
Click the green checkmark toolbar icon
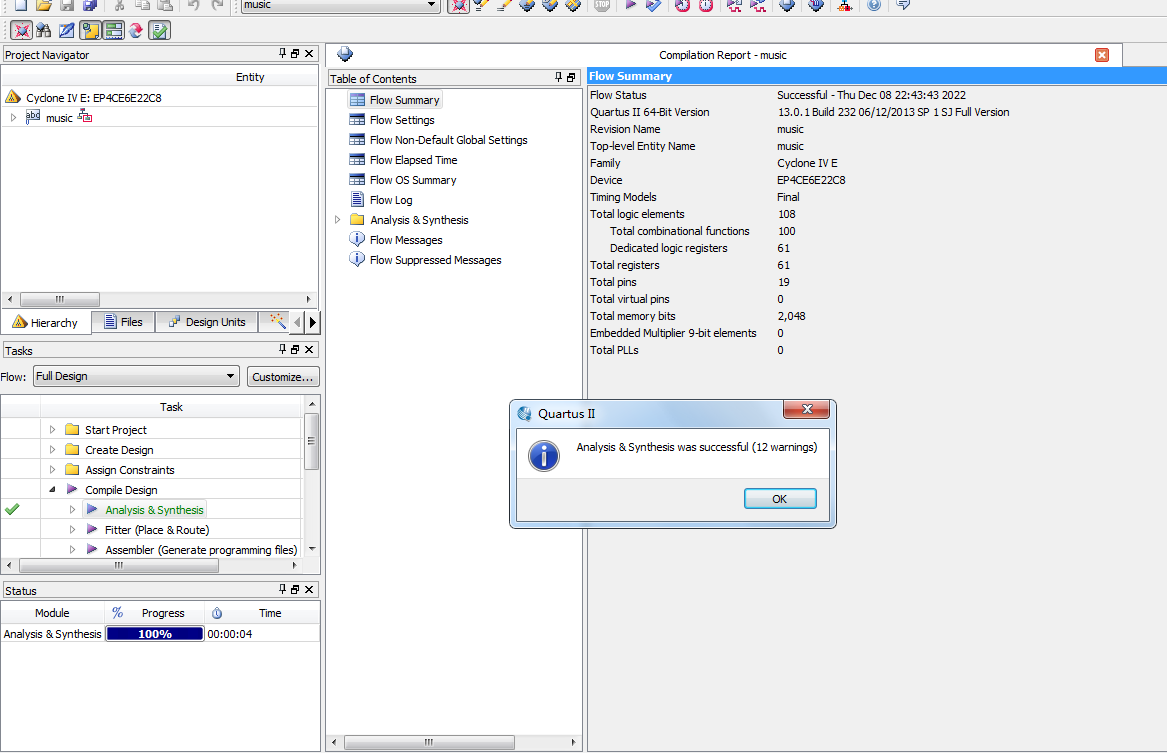pos(159,30)
